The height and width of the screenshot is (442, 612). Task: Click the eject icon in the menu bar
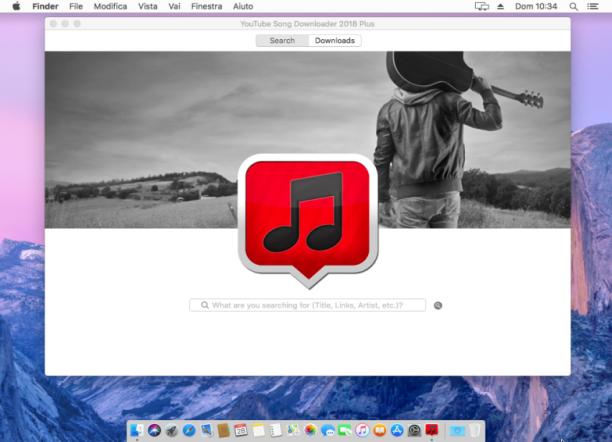(x=500, y=6)
